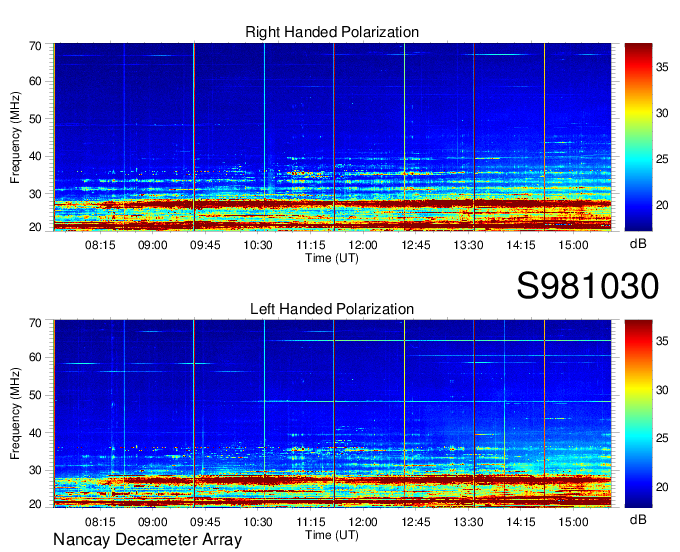Click the 14:15 time tick under Right Handed plot

[521, 245]
